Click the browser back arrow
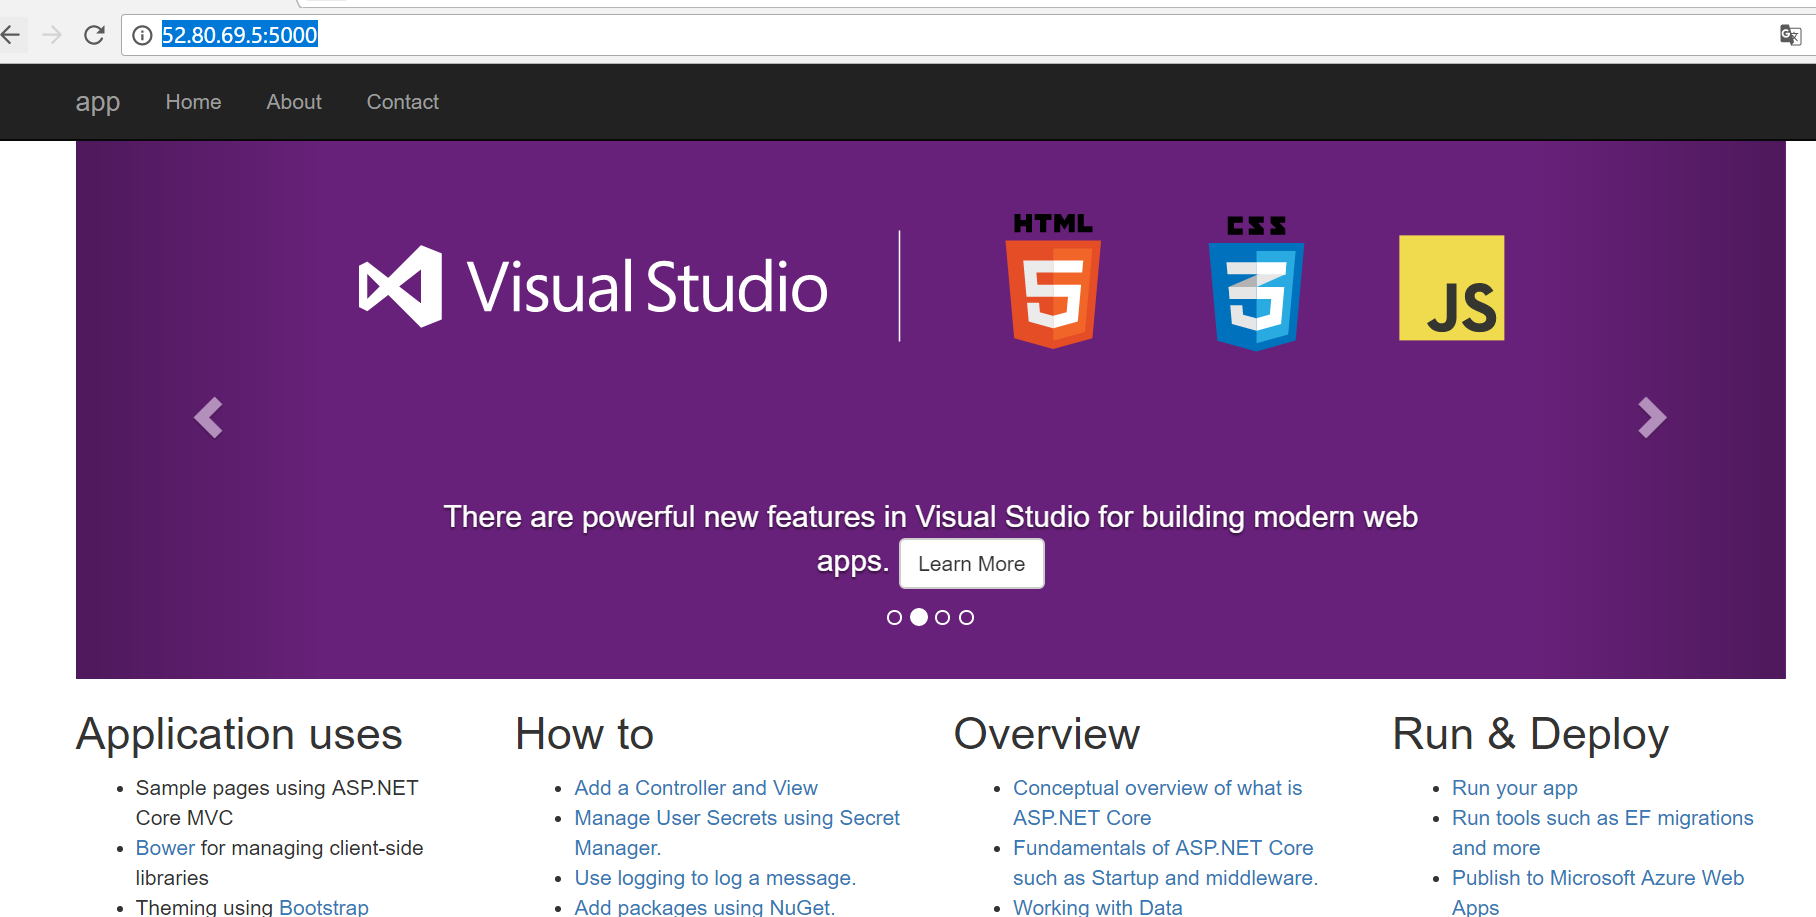The width and height of the screenshot is (1816, 917). pos(11,35)
